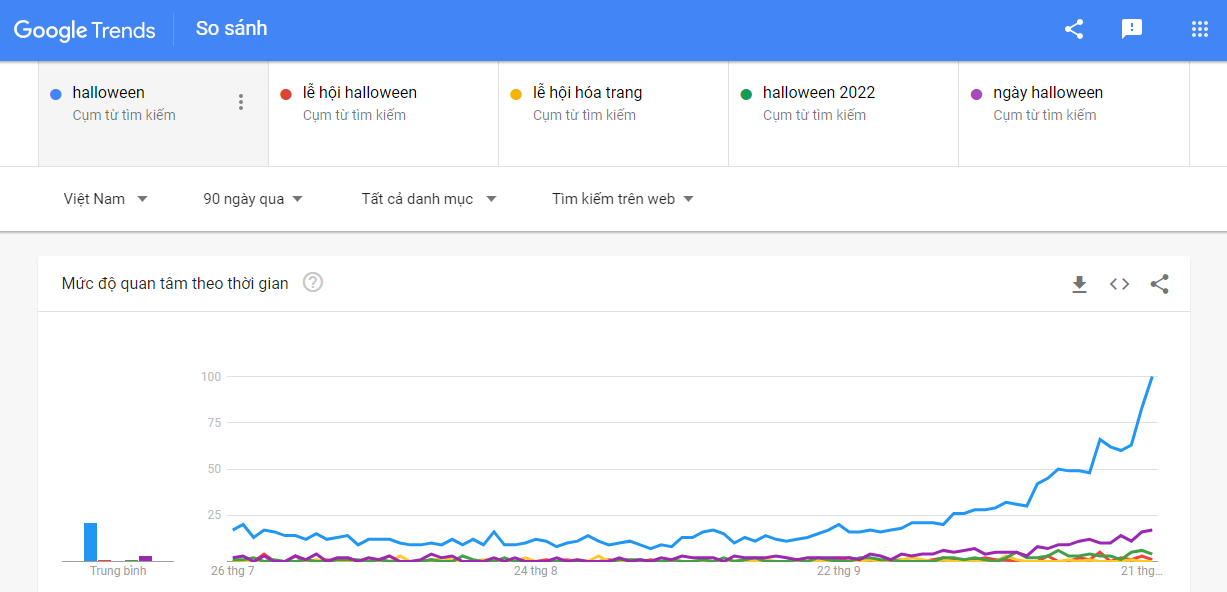The height and width of the screenshot is (592, 1227).
Task: Download the interest over time chart CSV
Action: point(1079,284)
